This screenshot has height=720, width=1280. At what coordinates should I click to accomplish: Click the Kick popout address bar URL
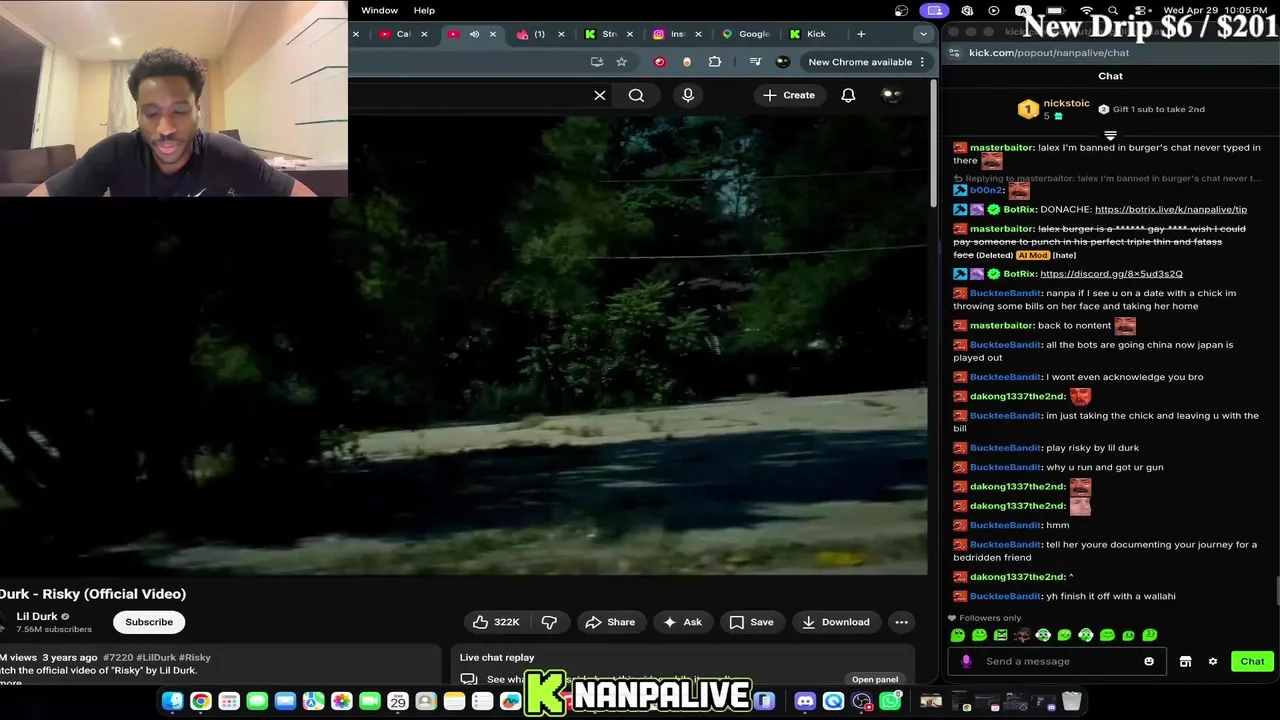[1049, 52]
